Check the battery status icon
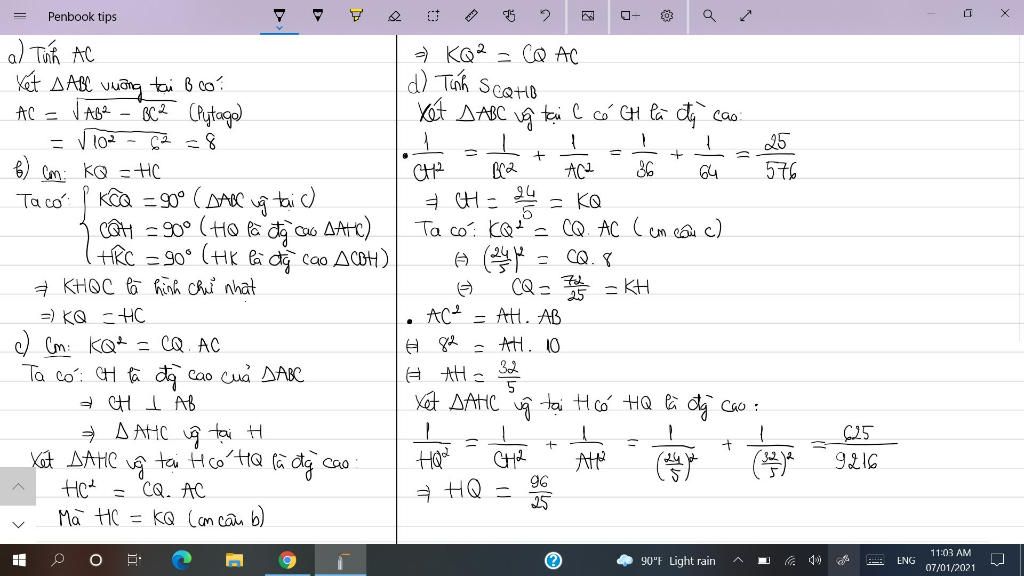The width and height of the screenshot is (1024, 576). point(763,560)
